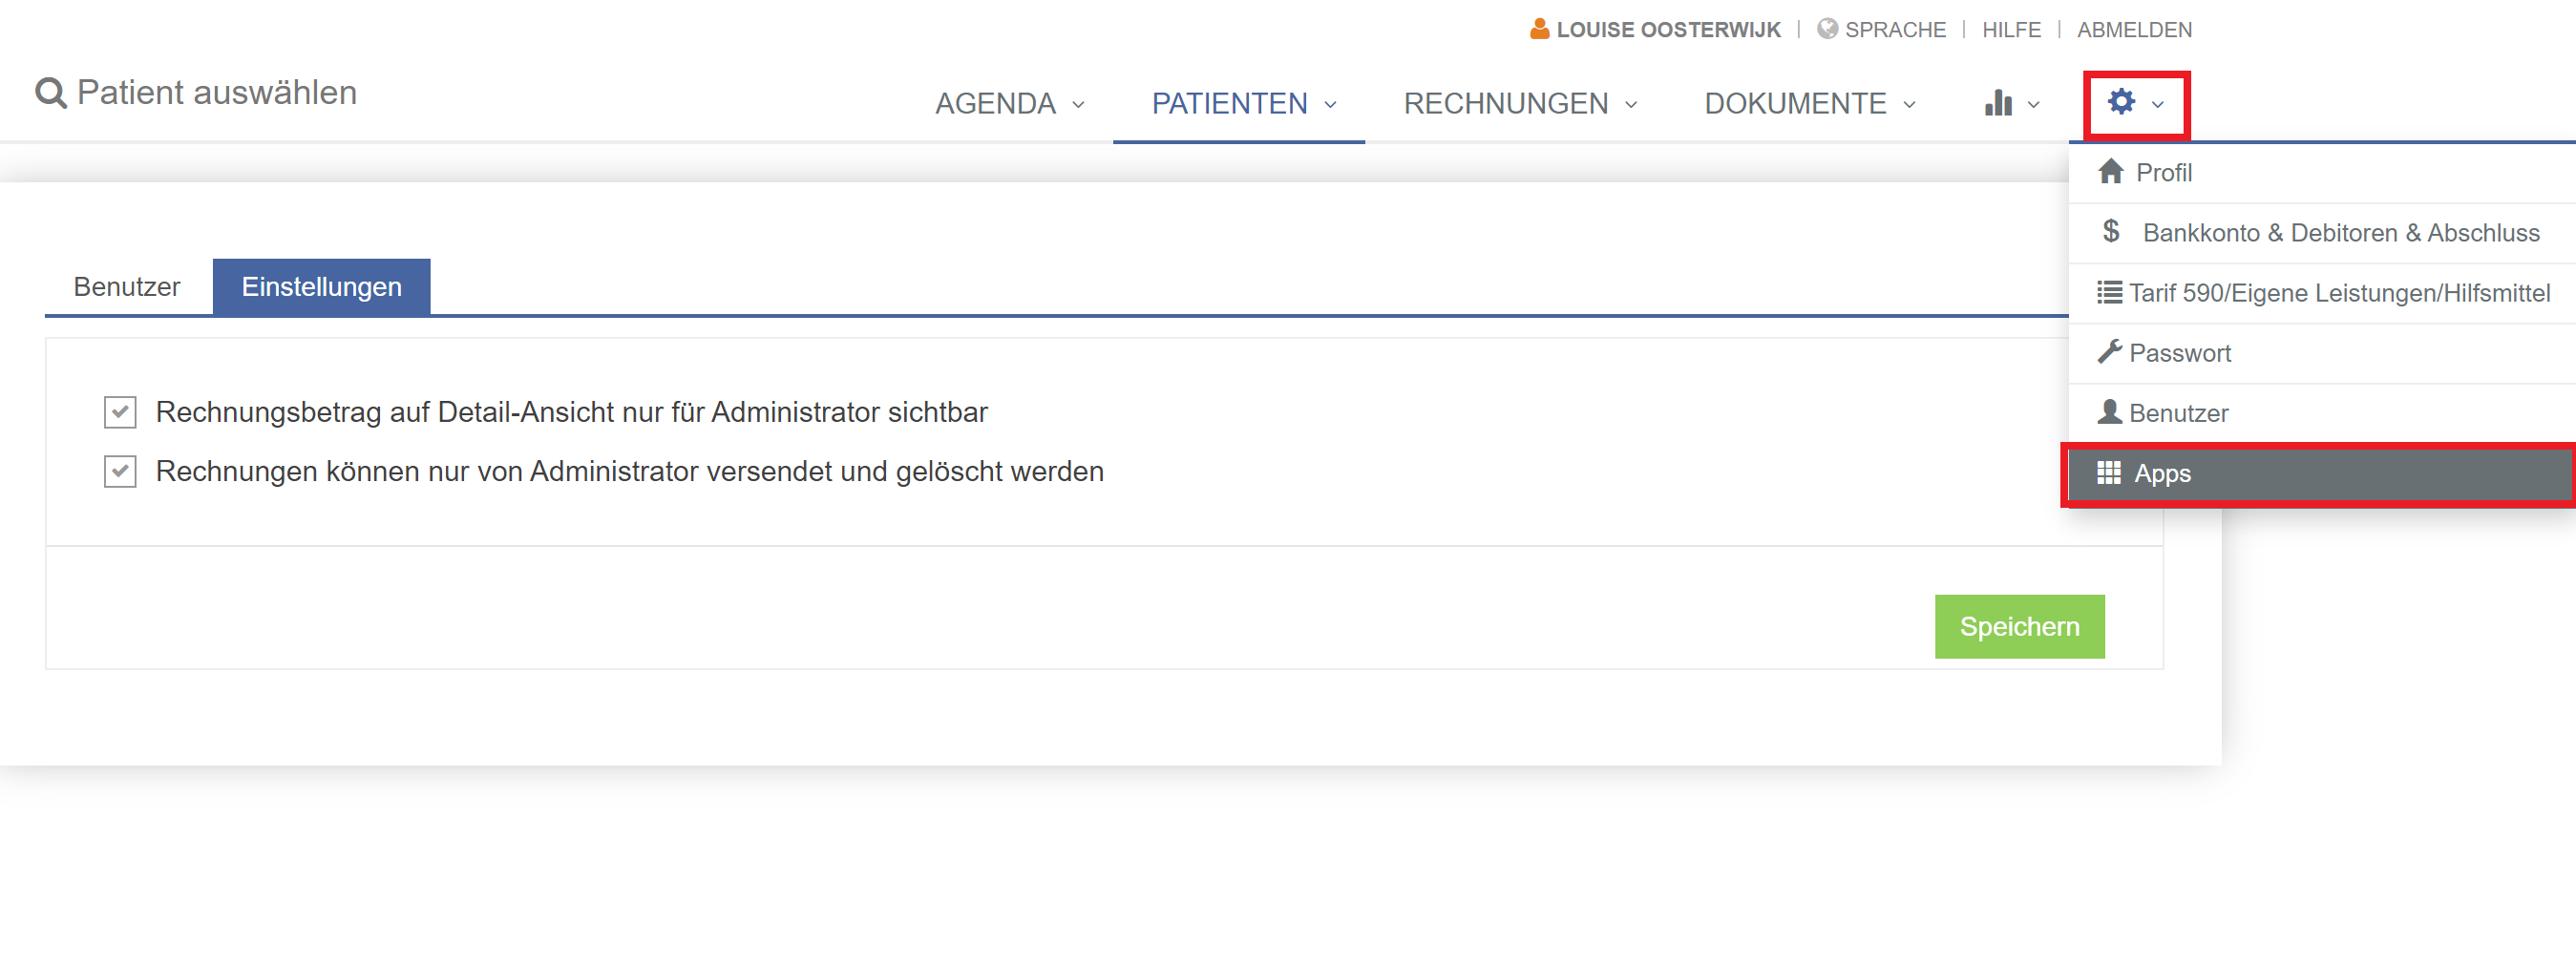Click the house icon beside Profil
This screenshot has height=966, width=2576.
click(x=2111, y=172)
